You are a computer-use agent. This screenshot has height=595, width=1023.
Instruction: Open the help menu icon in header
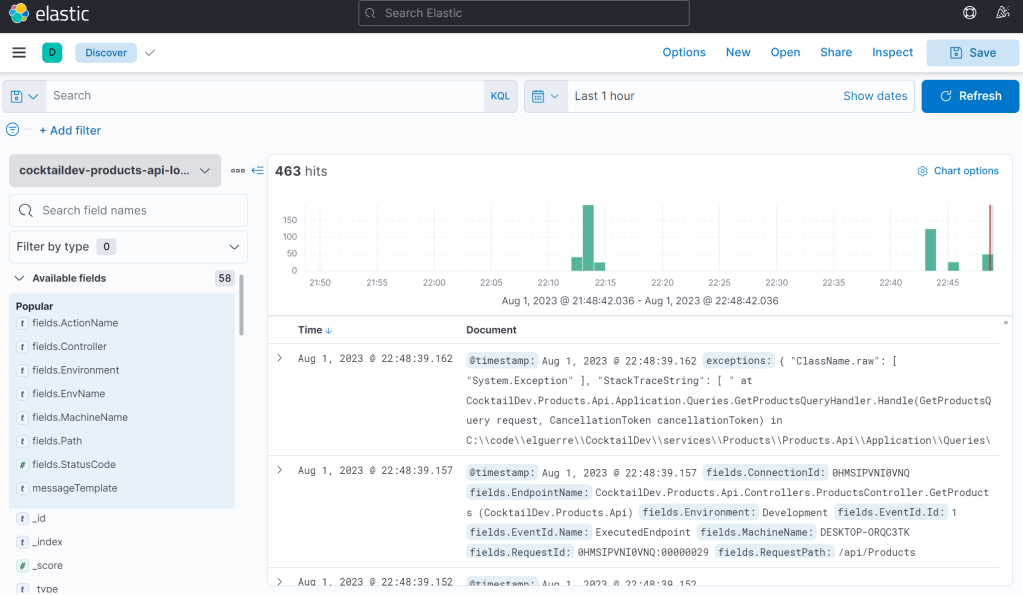(969, 13)
